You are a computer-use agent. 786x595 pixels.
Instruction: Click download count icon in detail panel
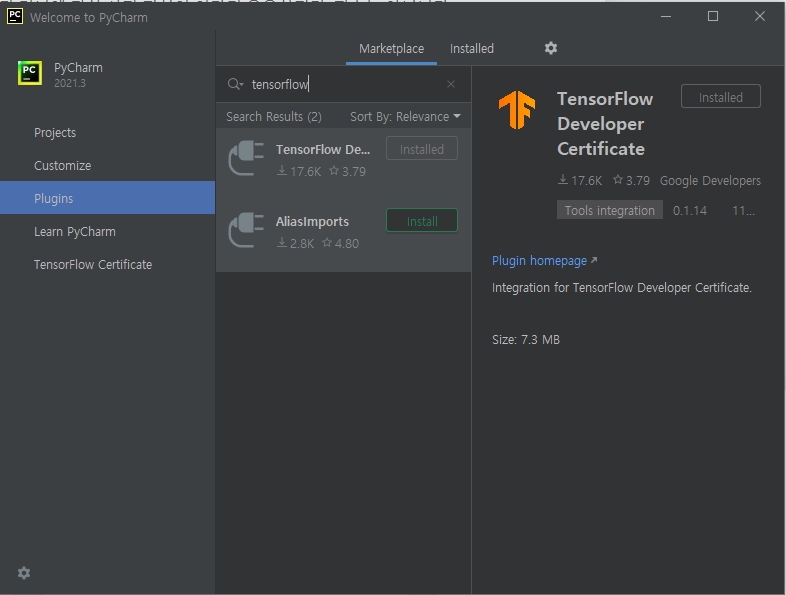[x=562, y=179]
